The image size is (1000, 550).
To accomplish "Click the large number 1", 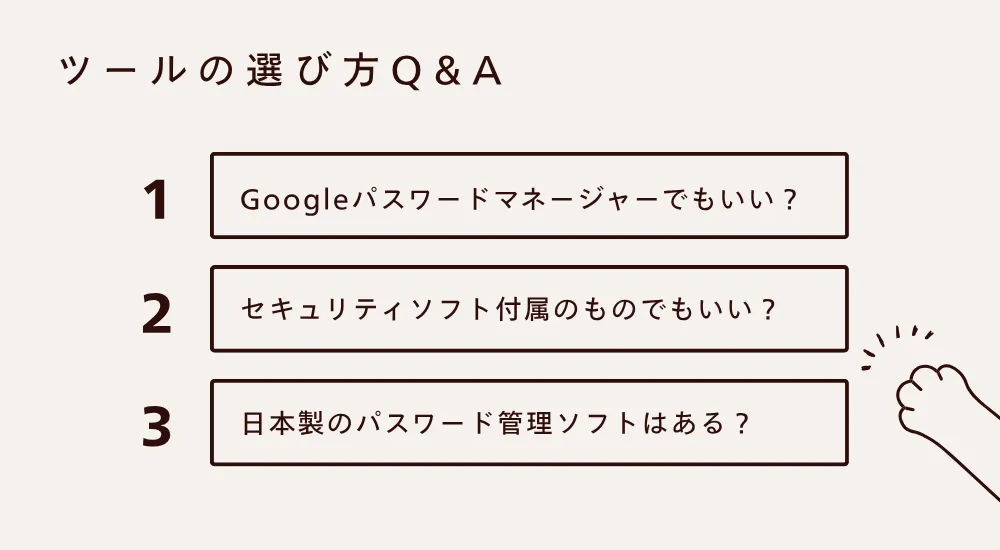I will click(156, 200).
